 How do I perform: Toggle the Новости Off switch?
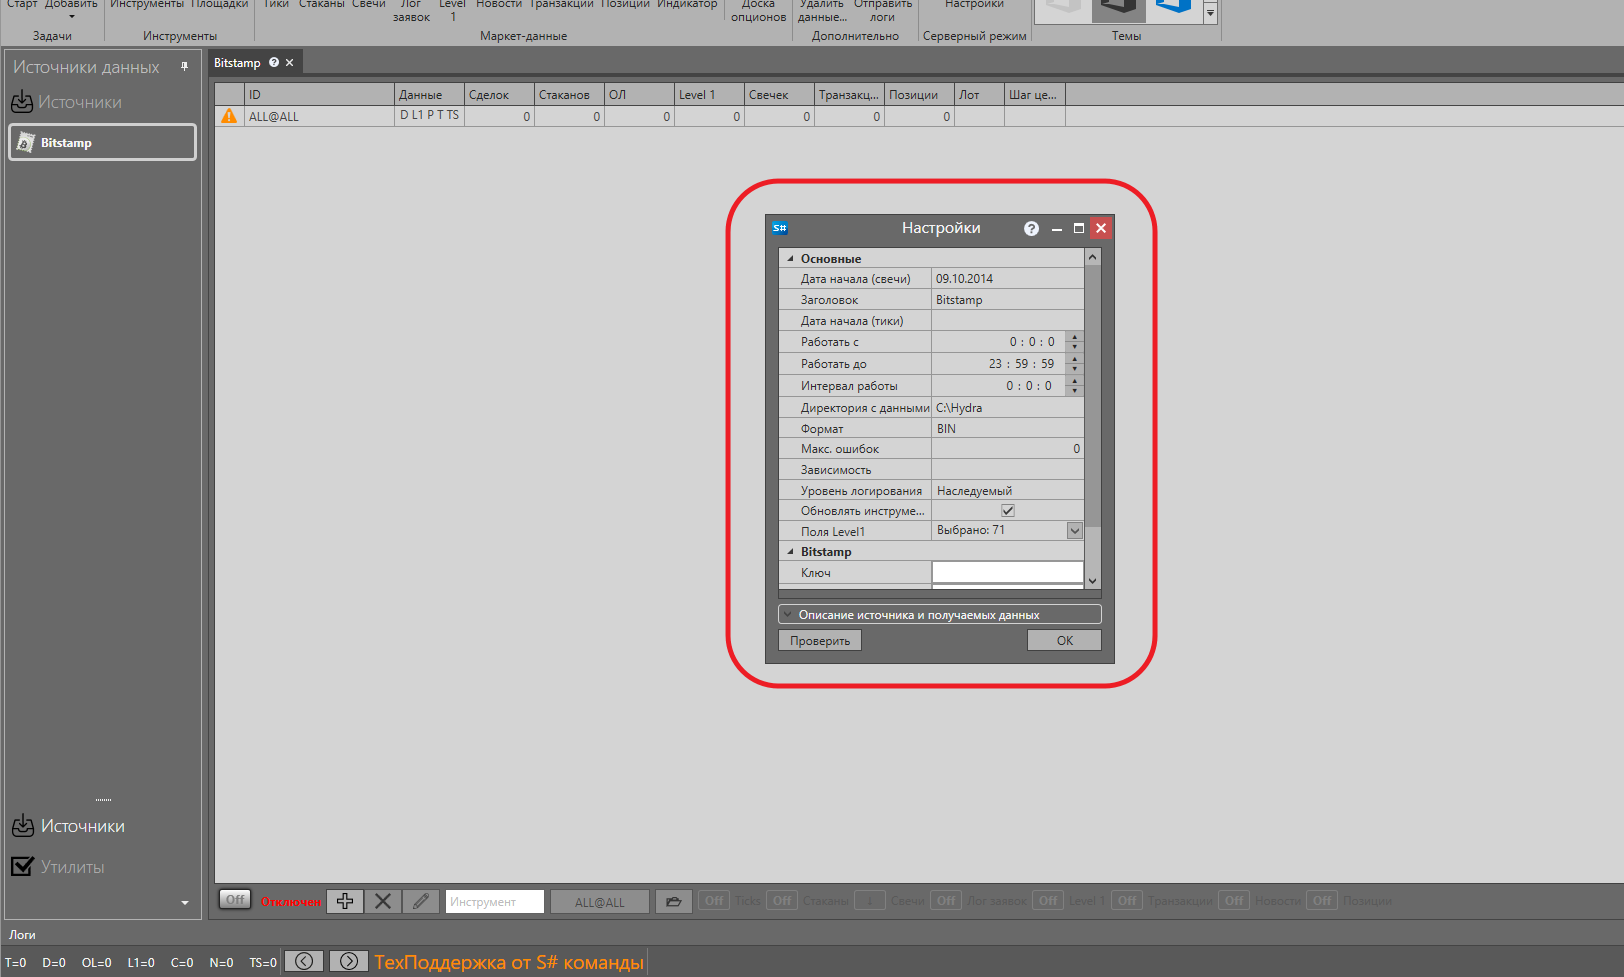click(1234, 900)
